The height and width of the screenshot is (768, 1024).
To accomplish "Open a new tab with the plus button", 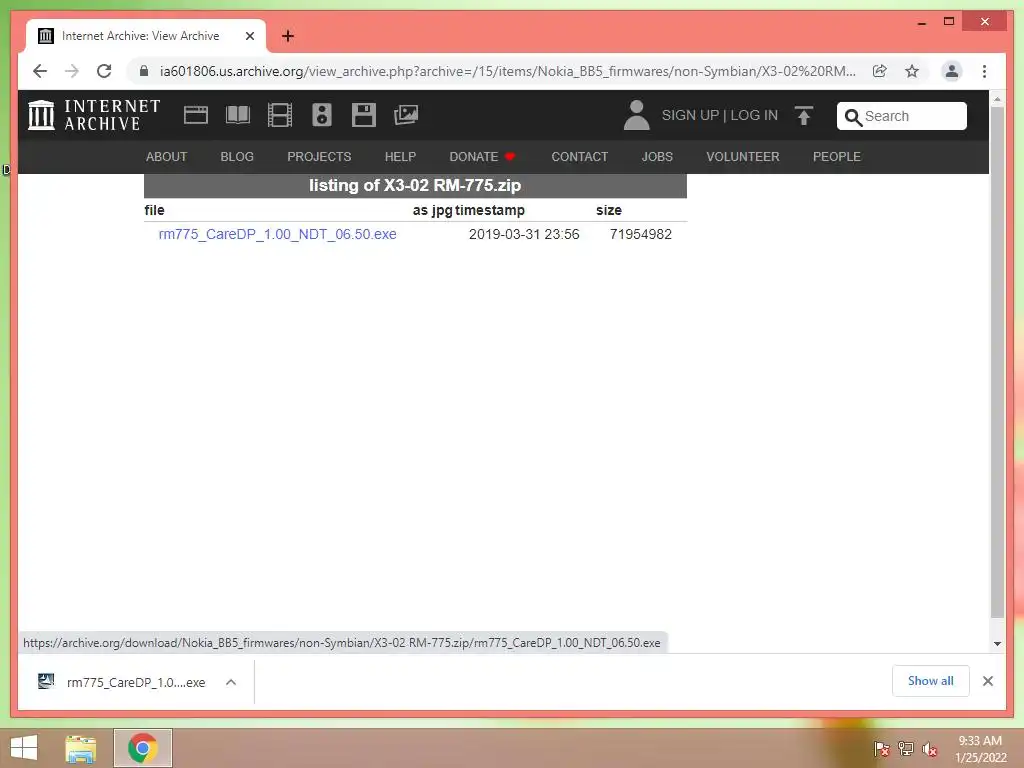I will 288,36.
